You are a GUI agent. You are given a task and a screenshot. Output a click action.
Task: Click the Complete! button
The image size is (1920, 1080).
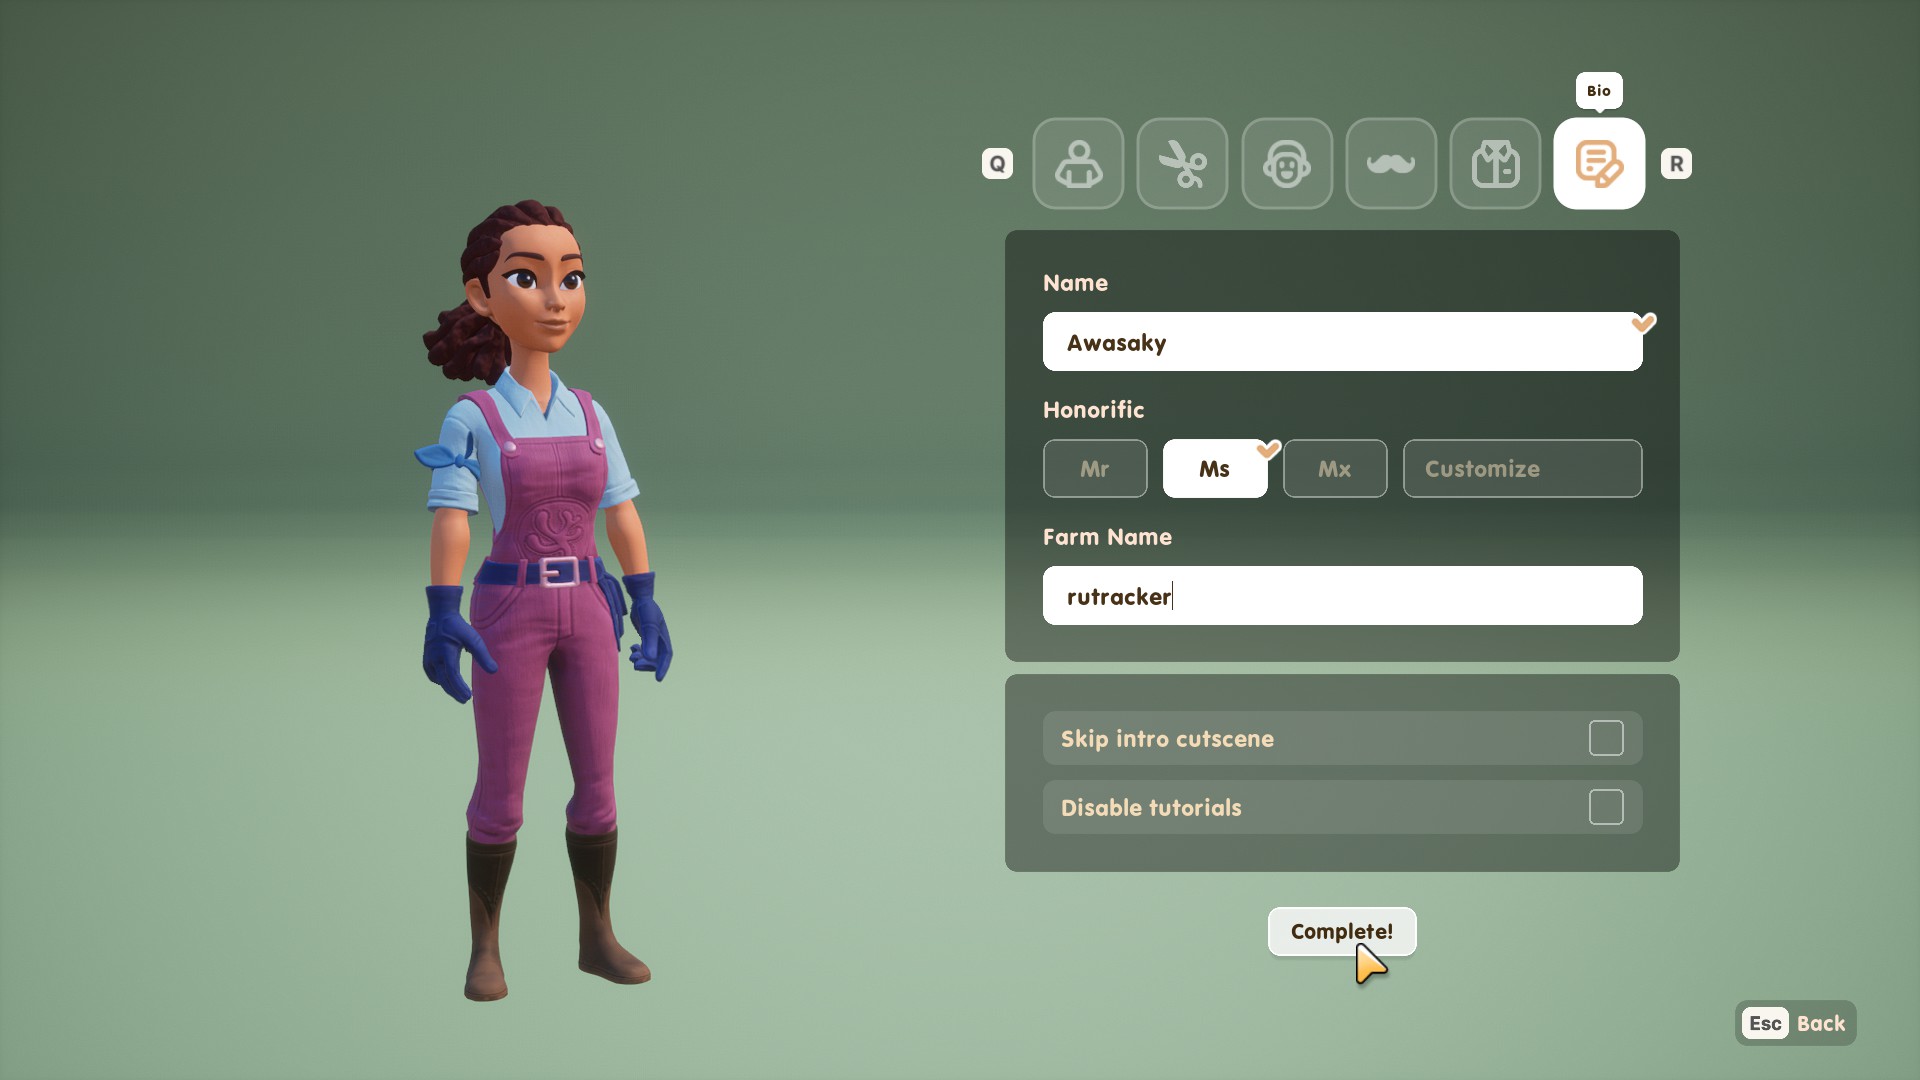pos(1342,932)
